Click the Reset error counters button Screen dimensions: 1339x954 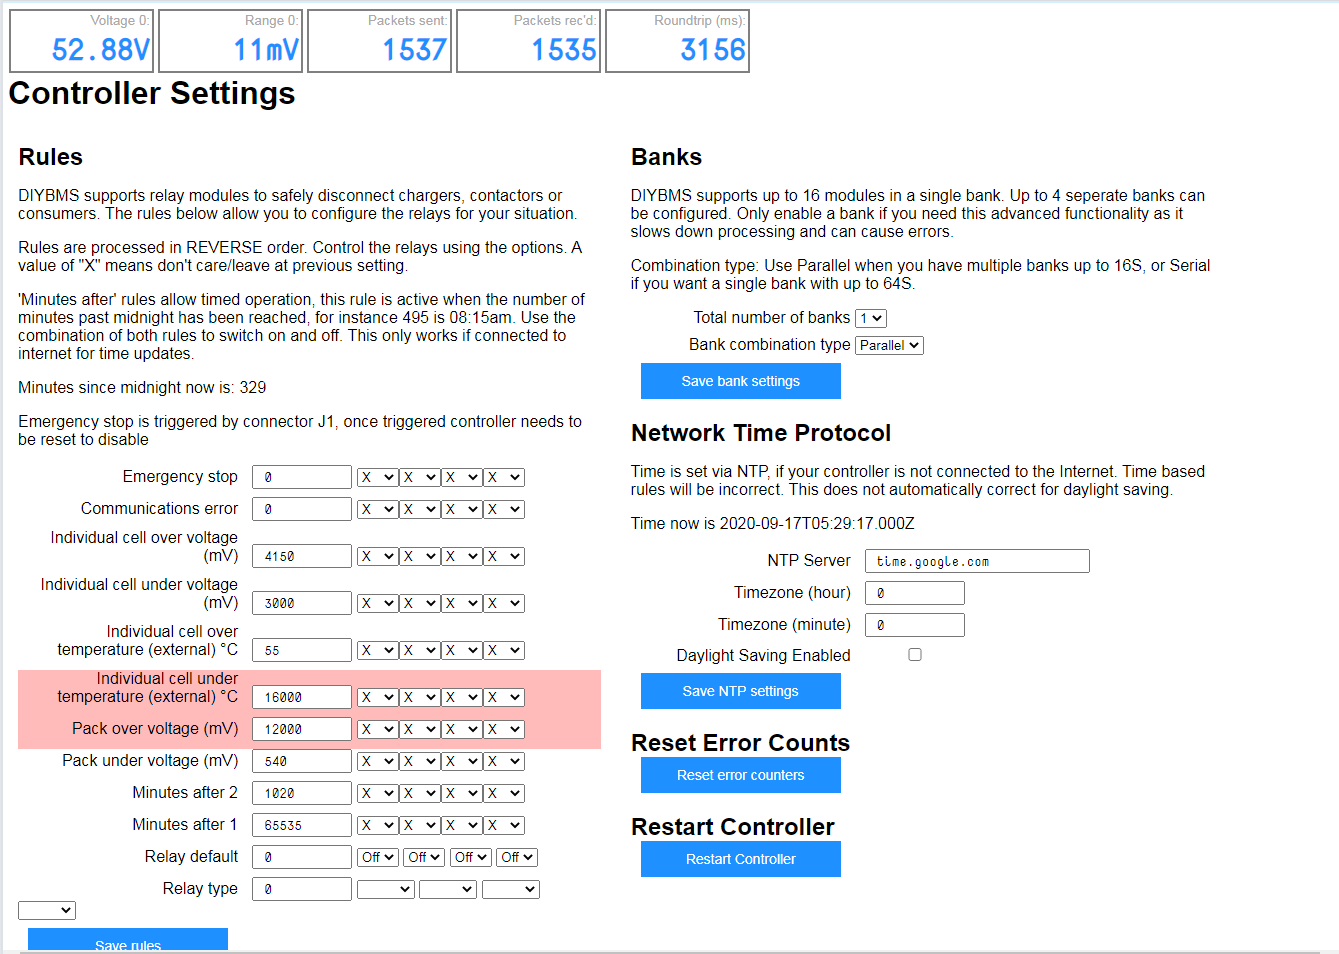[x=741, y=775]
